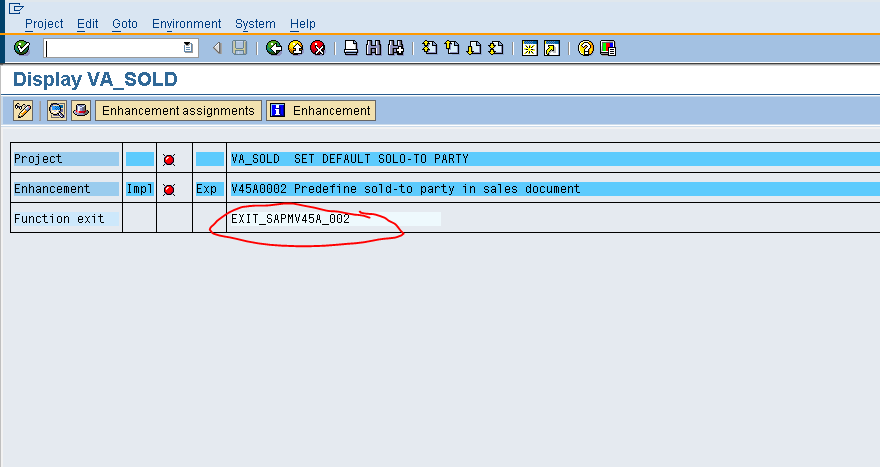The height and width of the screenshot is (467, 880).
Task: Click the yellow Exit arrow icon
Action: [296, 48]
